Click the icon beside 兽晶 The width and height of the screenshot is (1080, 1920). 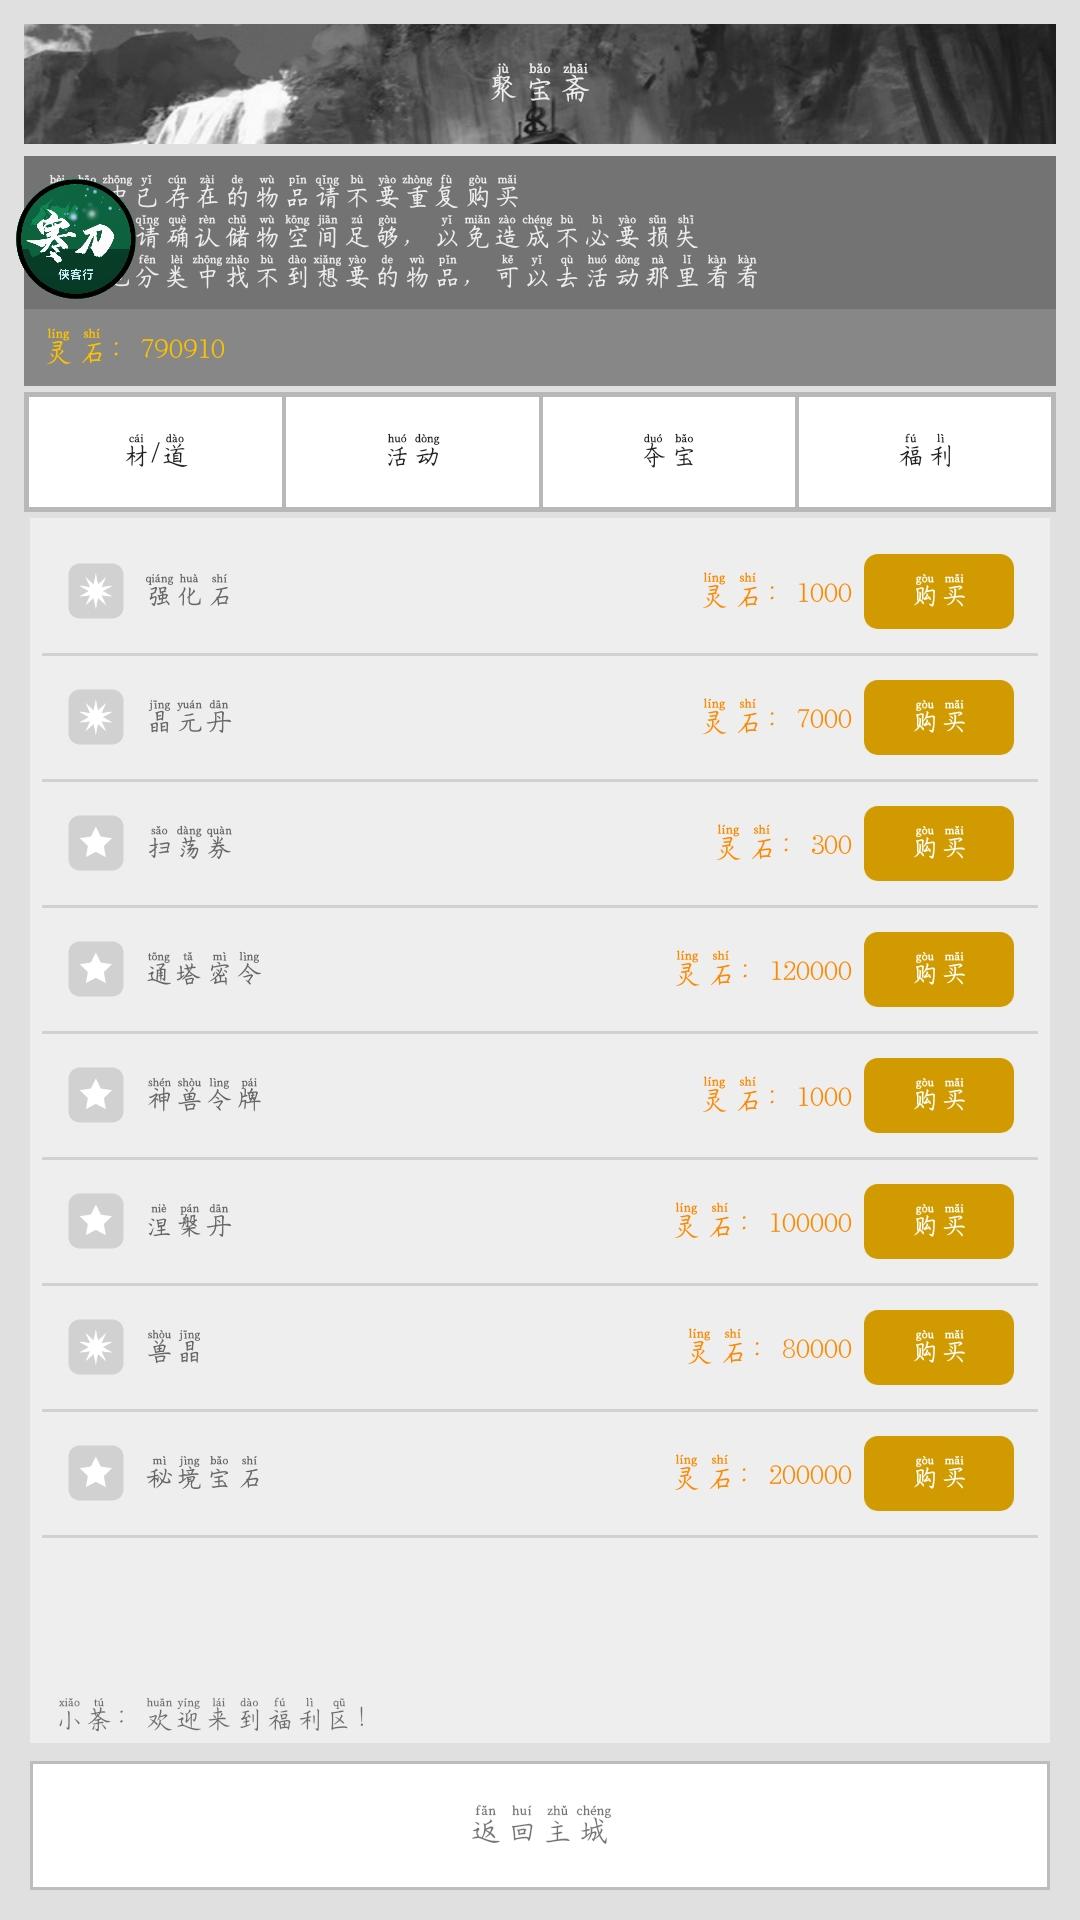[x=96, y=1347]
